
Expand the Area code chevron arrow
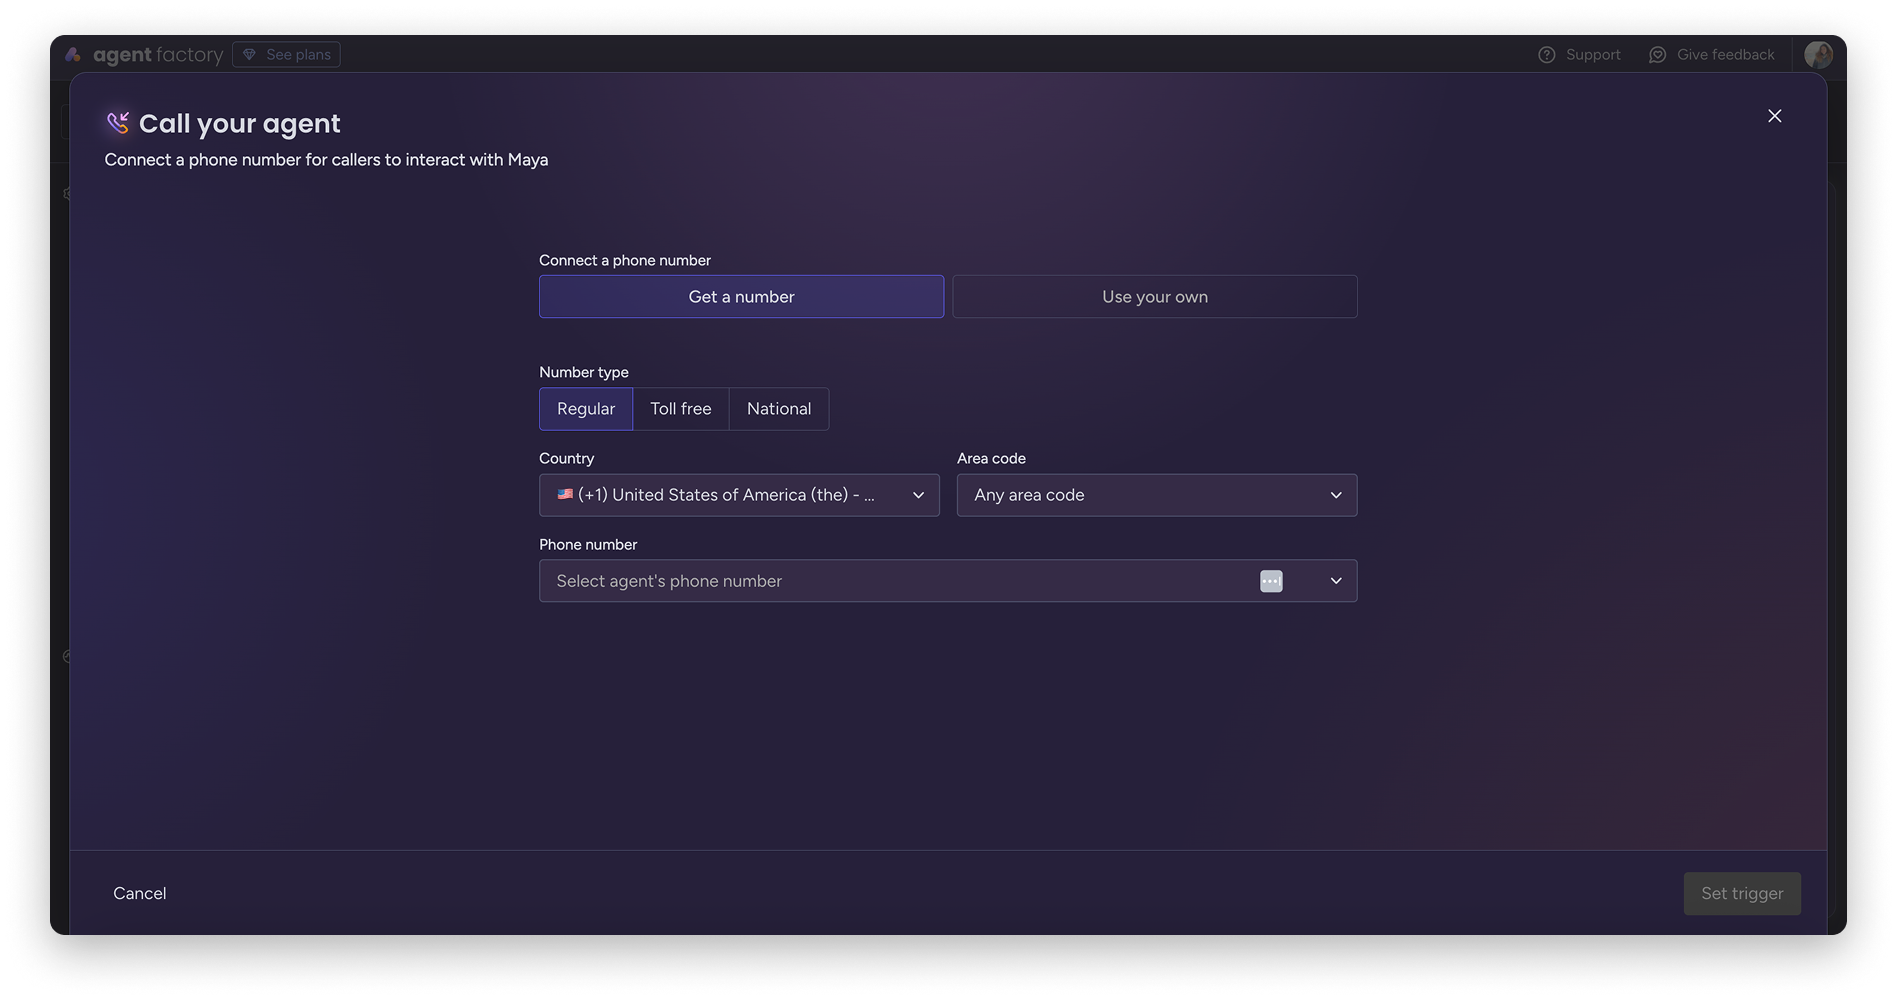1336,495
